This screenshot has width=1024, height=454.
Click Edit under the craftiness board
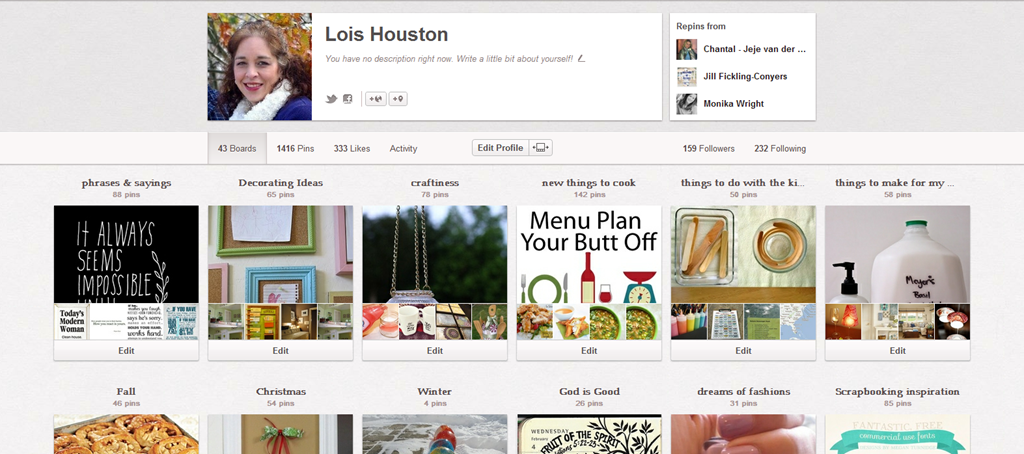coord(435,351)
